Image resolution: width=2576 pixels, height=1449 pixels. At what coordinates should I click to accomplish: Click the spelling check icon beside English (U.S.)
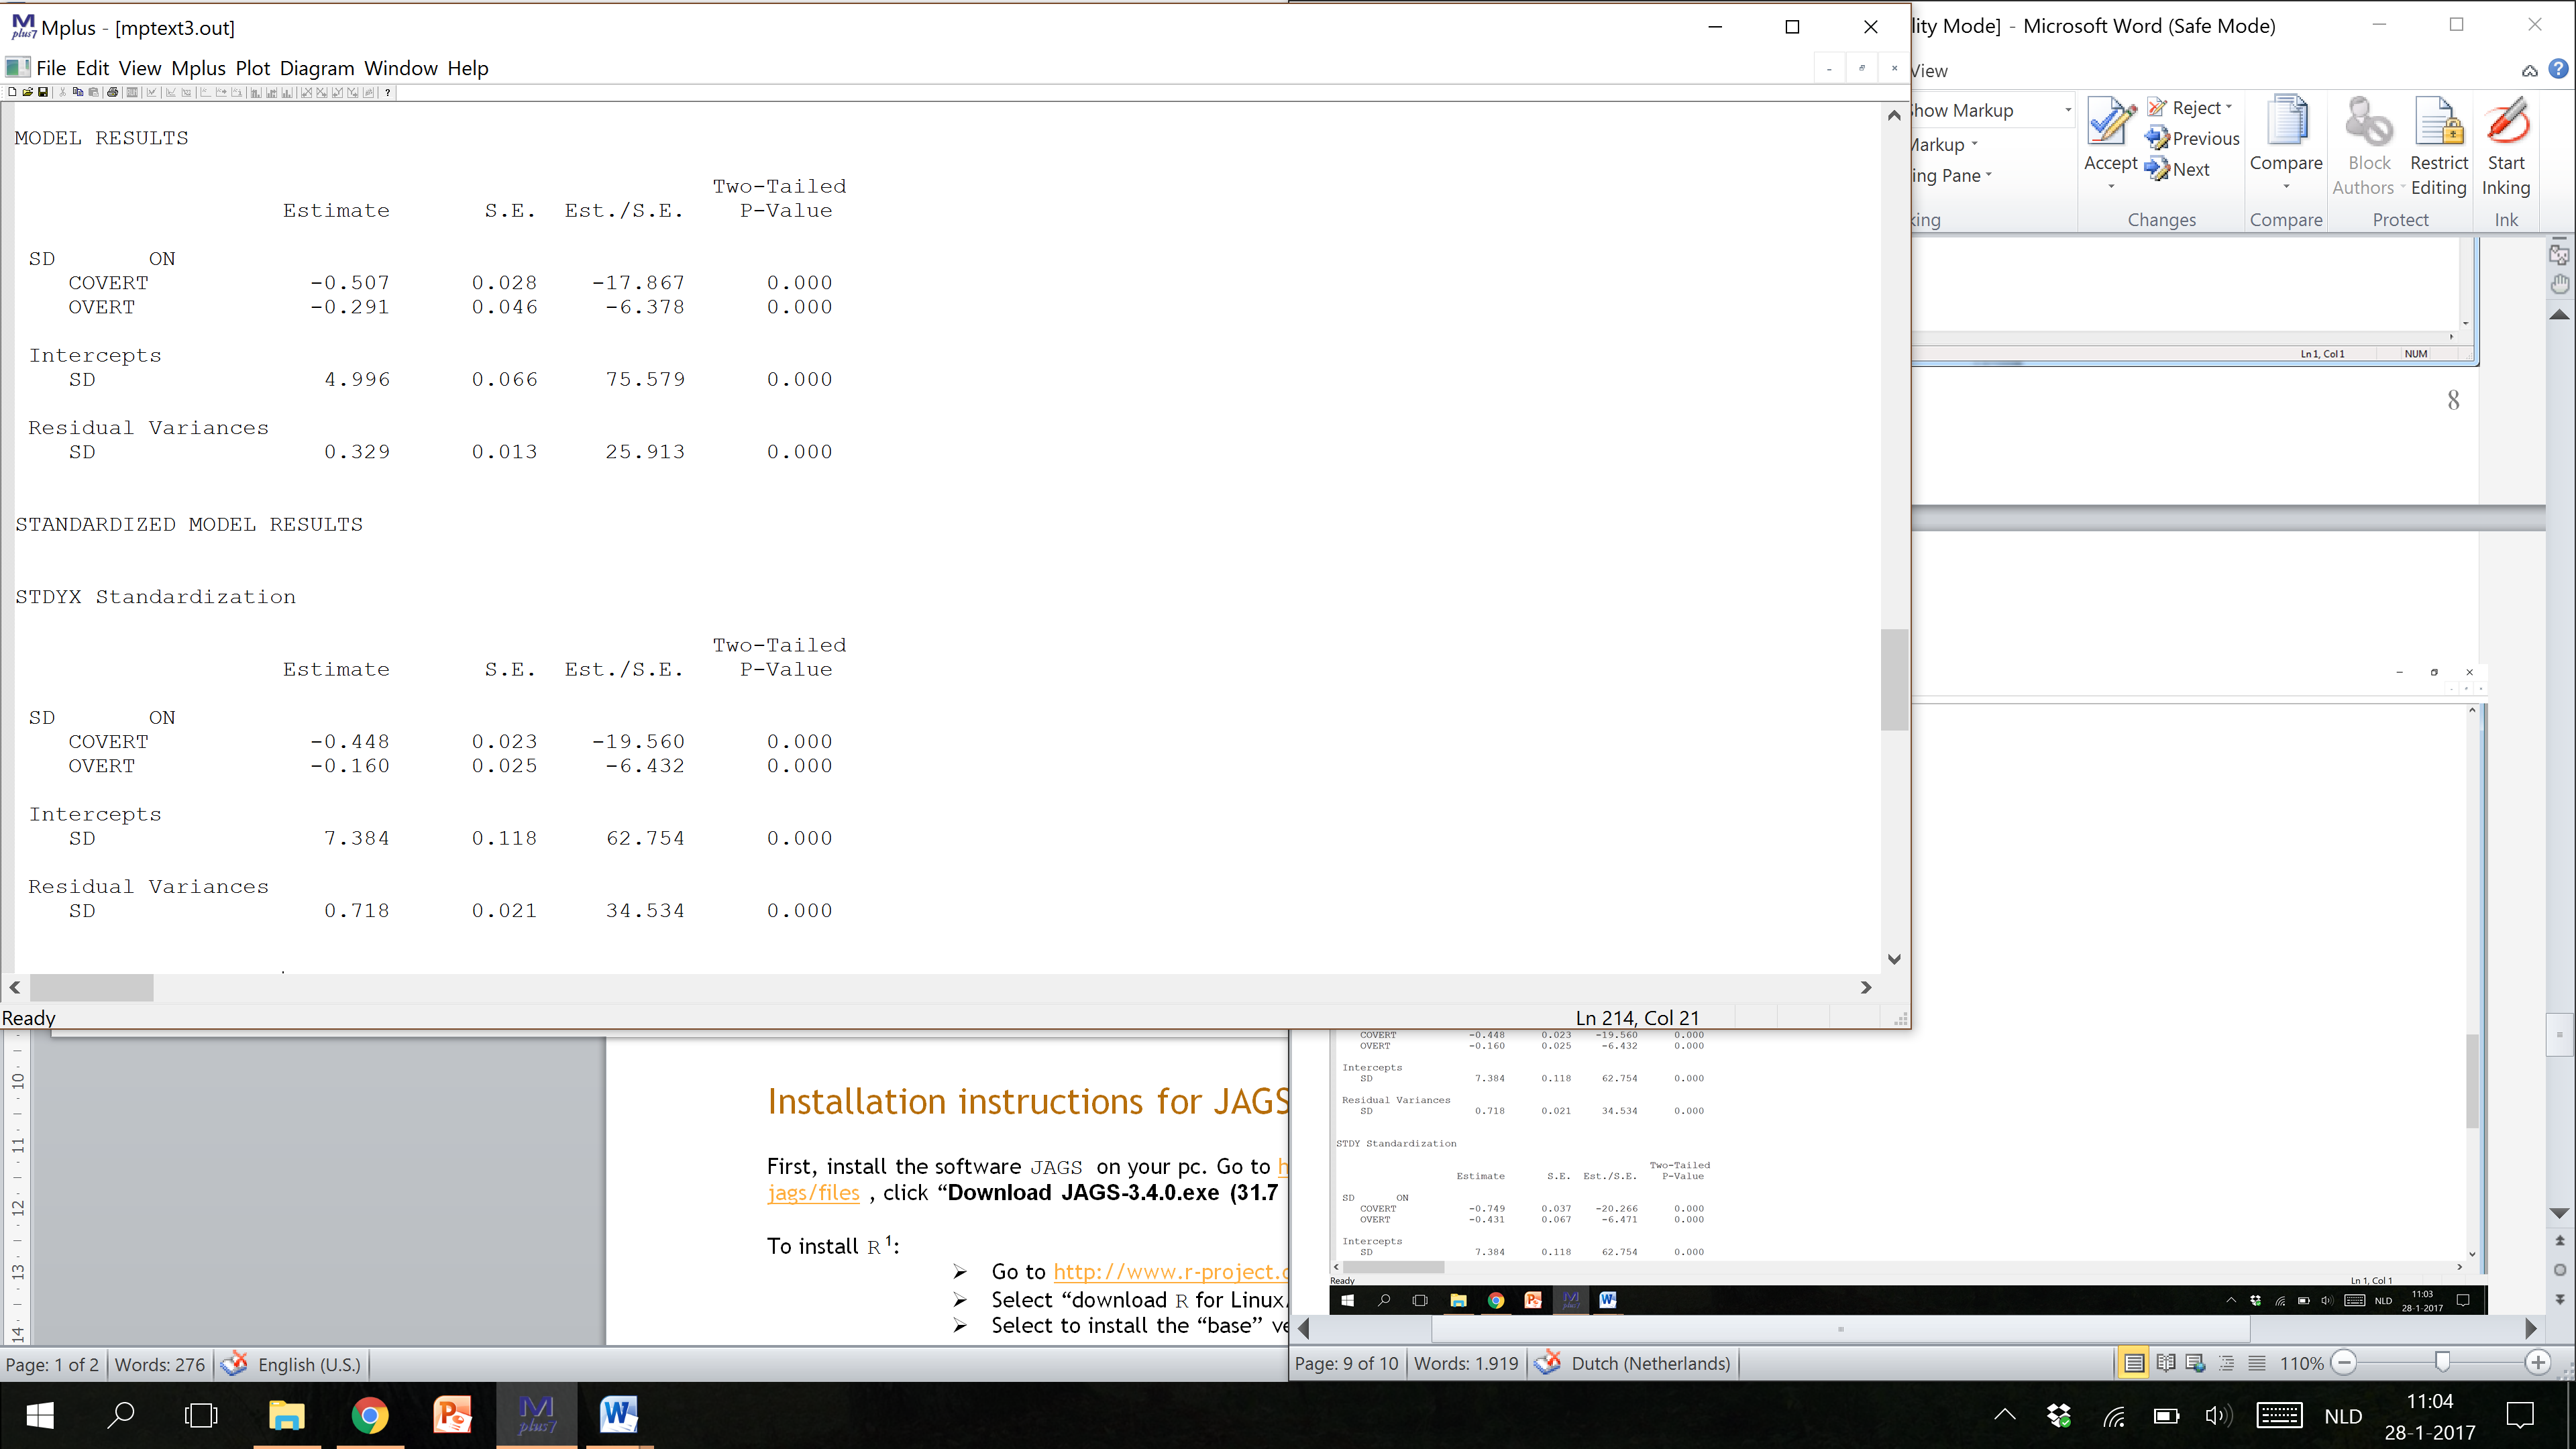235,1364
